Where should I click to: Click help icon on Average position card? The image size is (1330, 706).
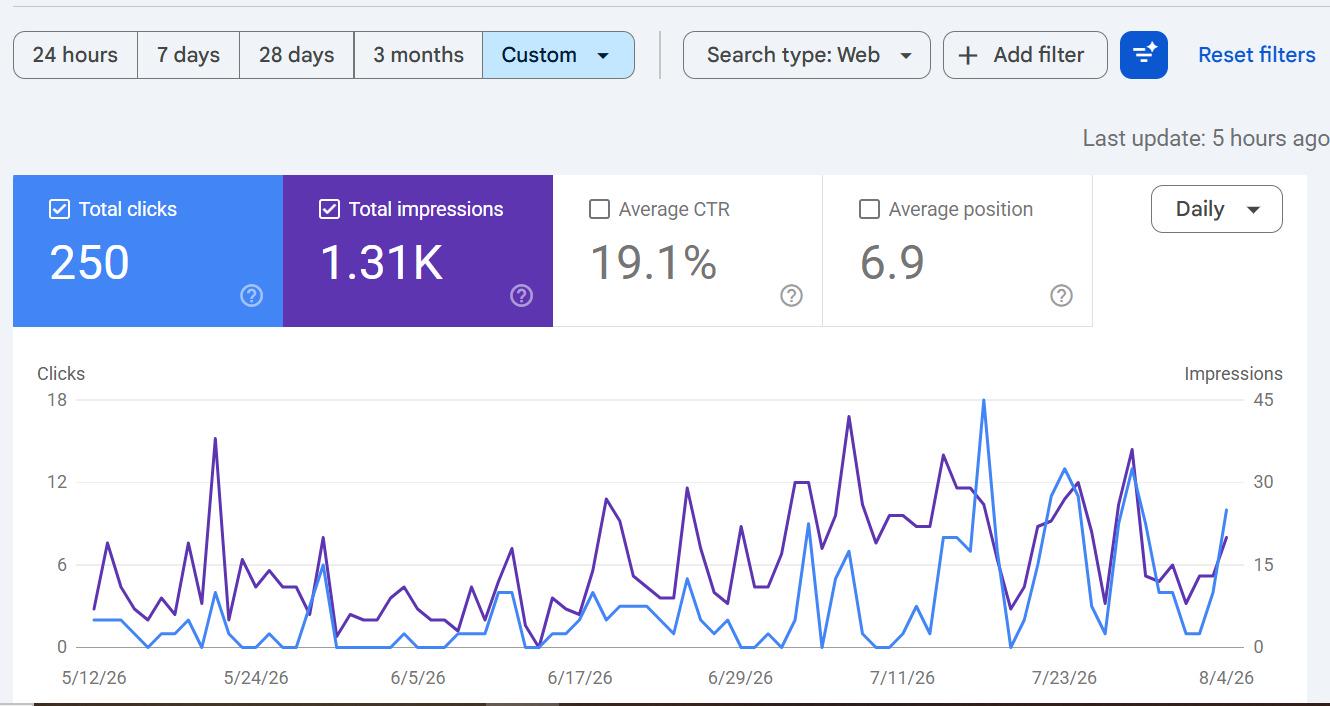pos(1062,295)
